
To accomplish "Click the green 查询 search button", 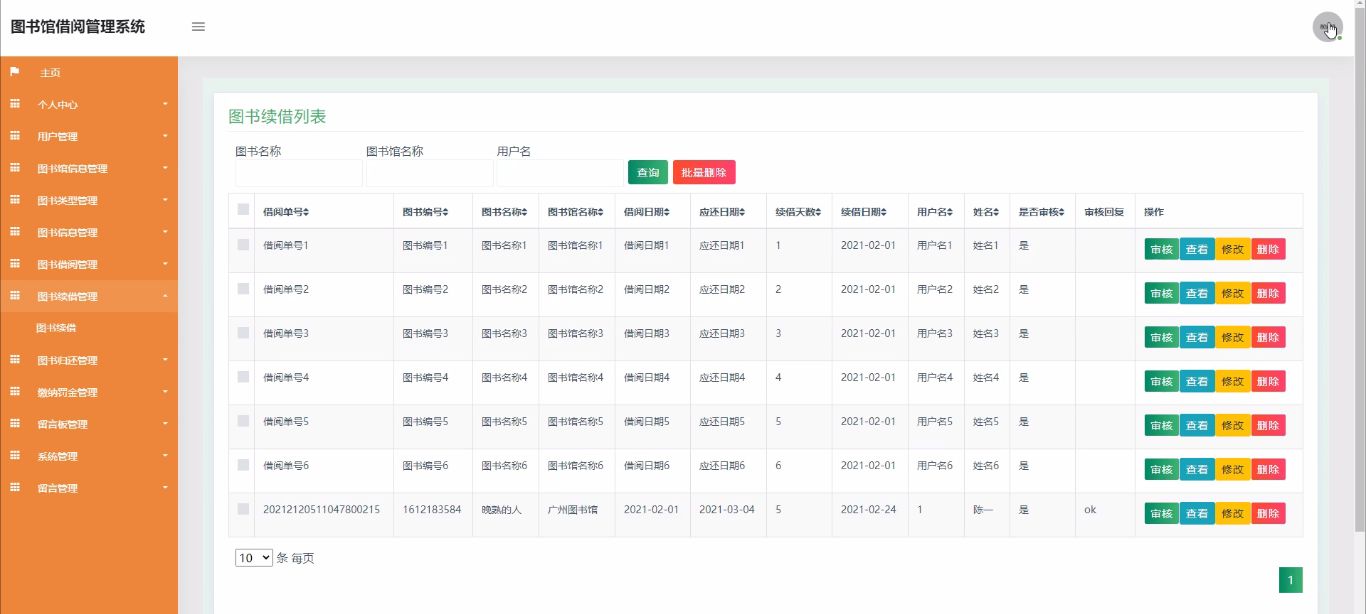I will click(x=648, y=172).
